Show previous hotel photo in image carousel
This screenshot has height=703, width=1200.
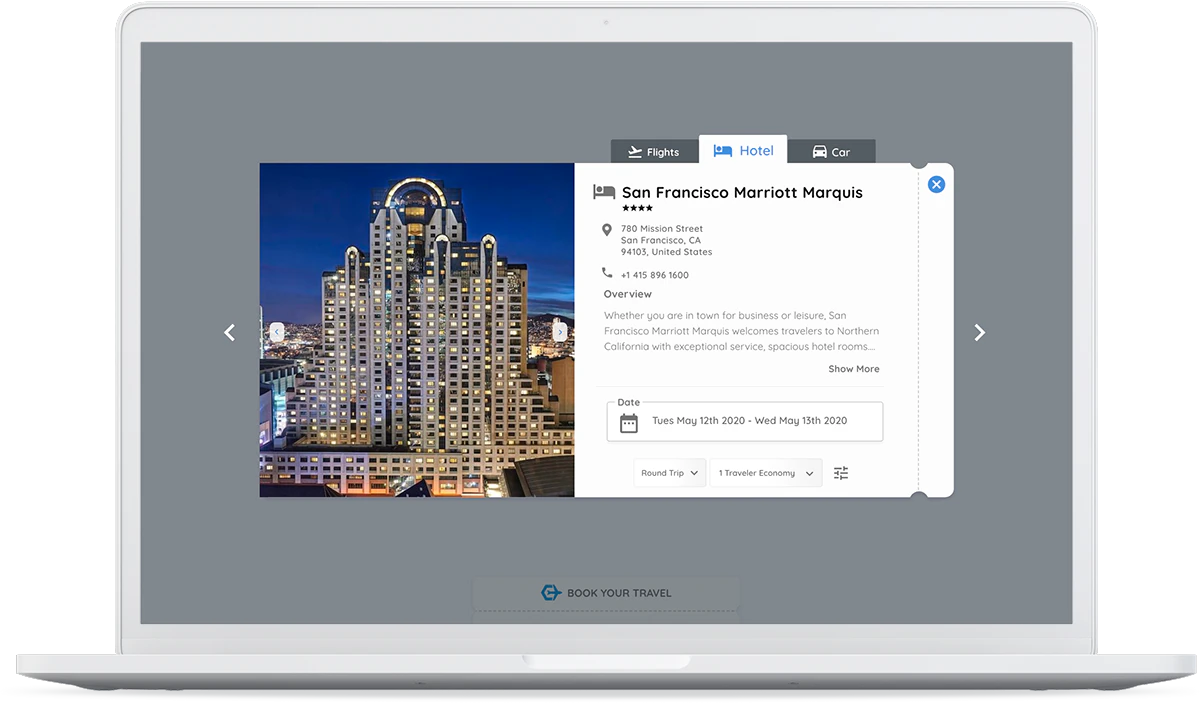tap(277, 332)
